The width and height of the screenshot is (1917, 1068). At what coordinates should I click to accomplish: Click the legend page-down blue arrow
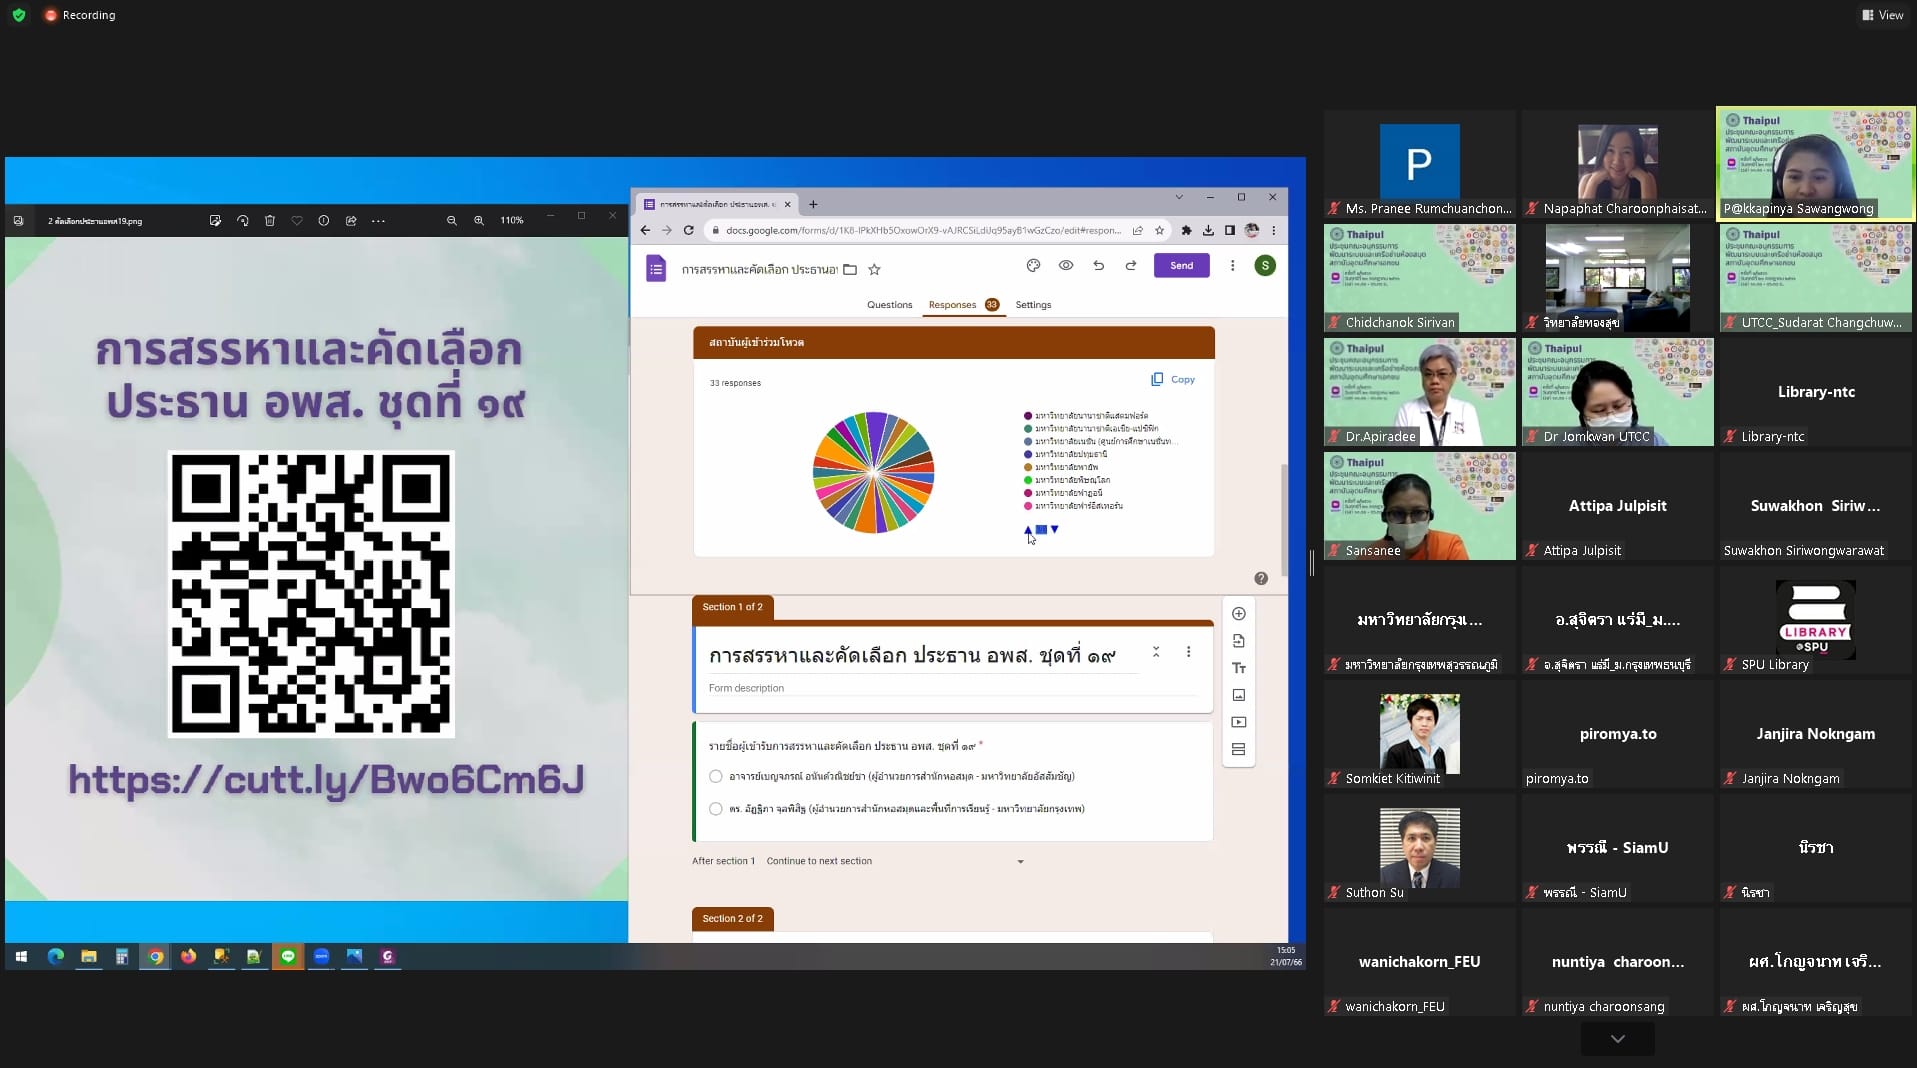click(1055, 530)
